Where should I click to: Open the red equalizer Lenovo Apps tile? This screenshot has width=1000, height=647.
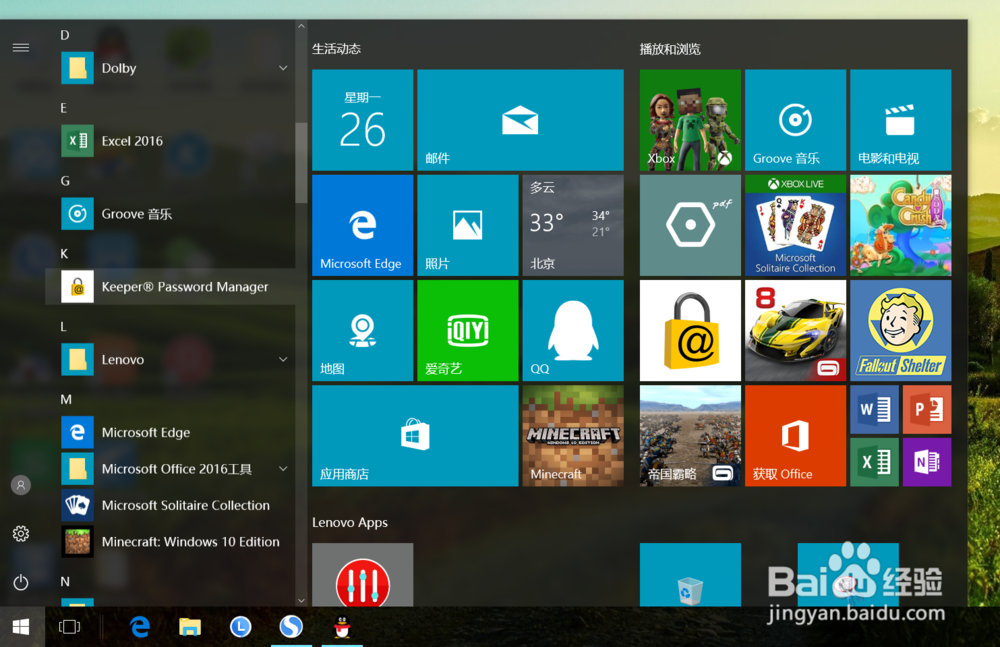(362, 574)
